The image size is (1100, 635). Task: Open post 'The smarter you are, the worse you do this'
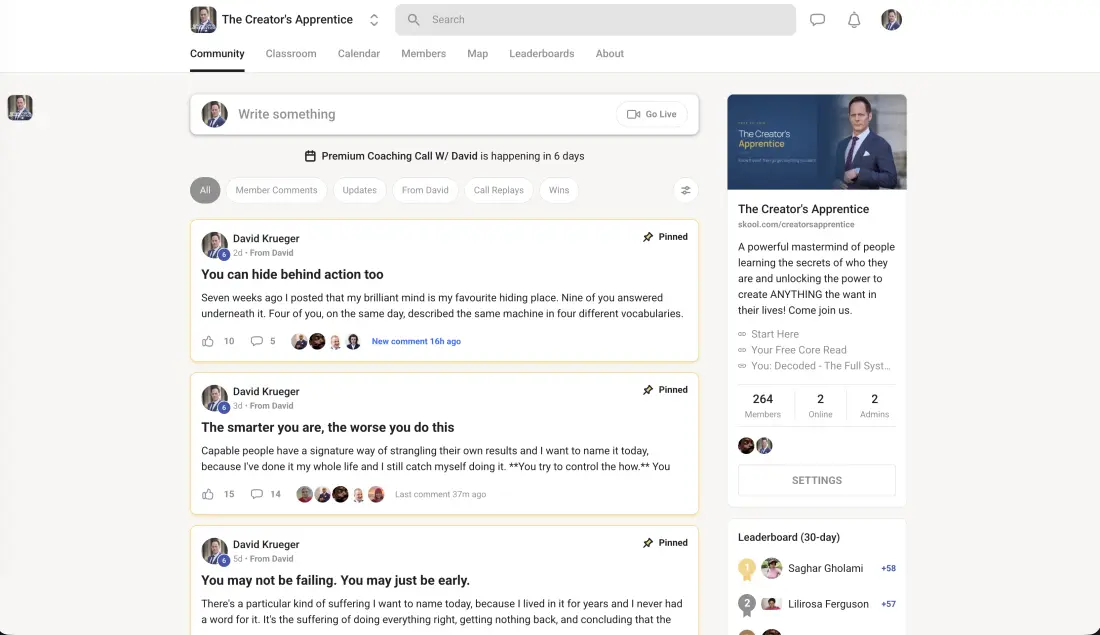tap(328, 427)
